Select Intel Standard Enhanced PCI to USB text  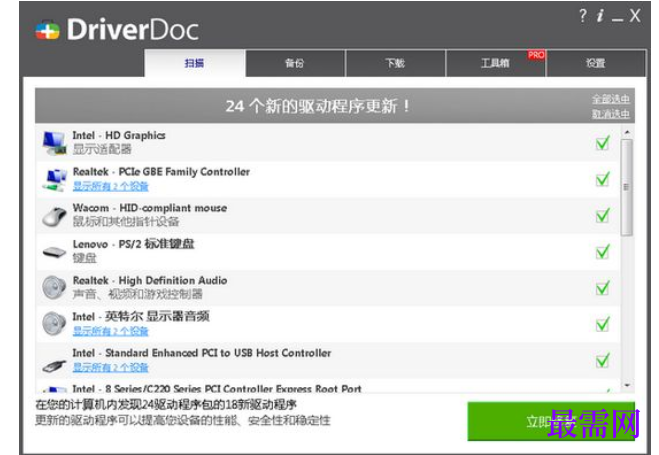tap(202, 353)
